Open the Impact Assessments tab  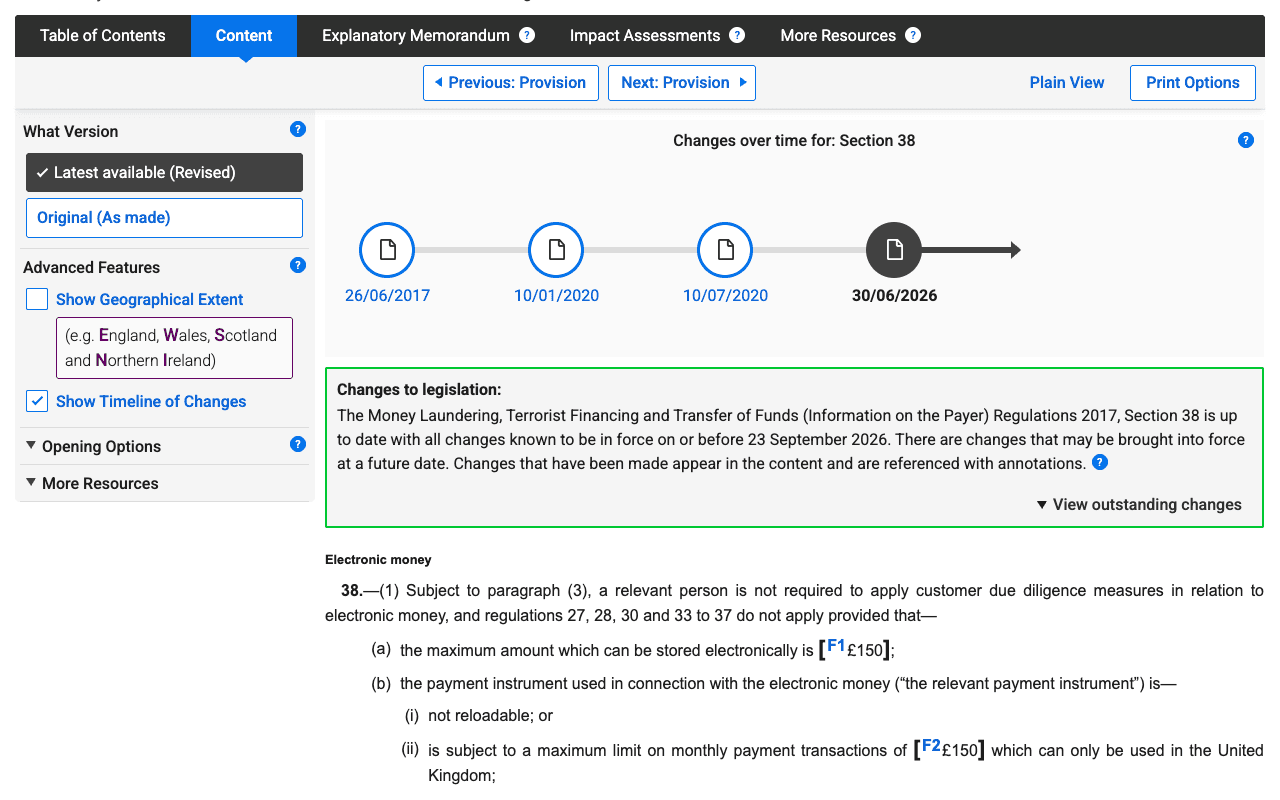coord(645,35)
